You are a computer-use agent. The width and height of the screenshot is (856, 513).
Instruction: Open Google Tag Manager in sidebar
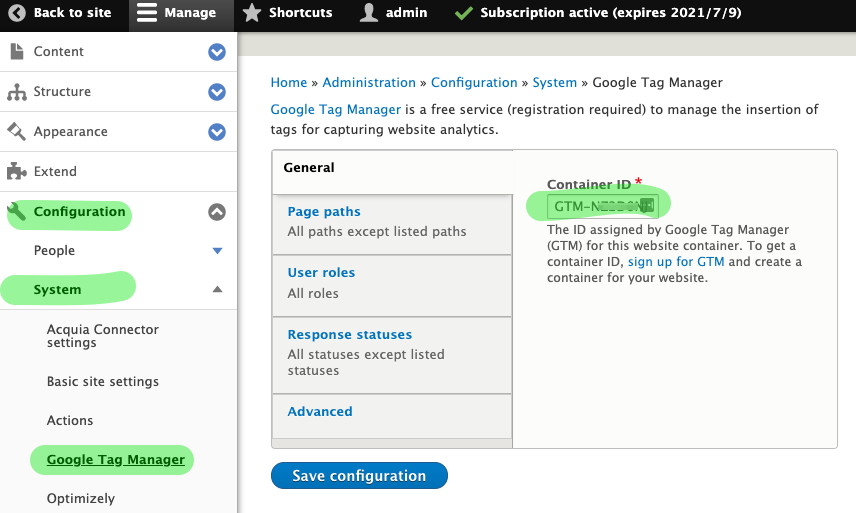tap(116, 460)
